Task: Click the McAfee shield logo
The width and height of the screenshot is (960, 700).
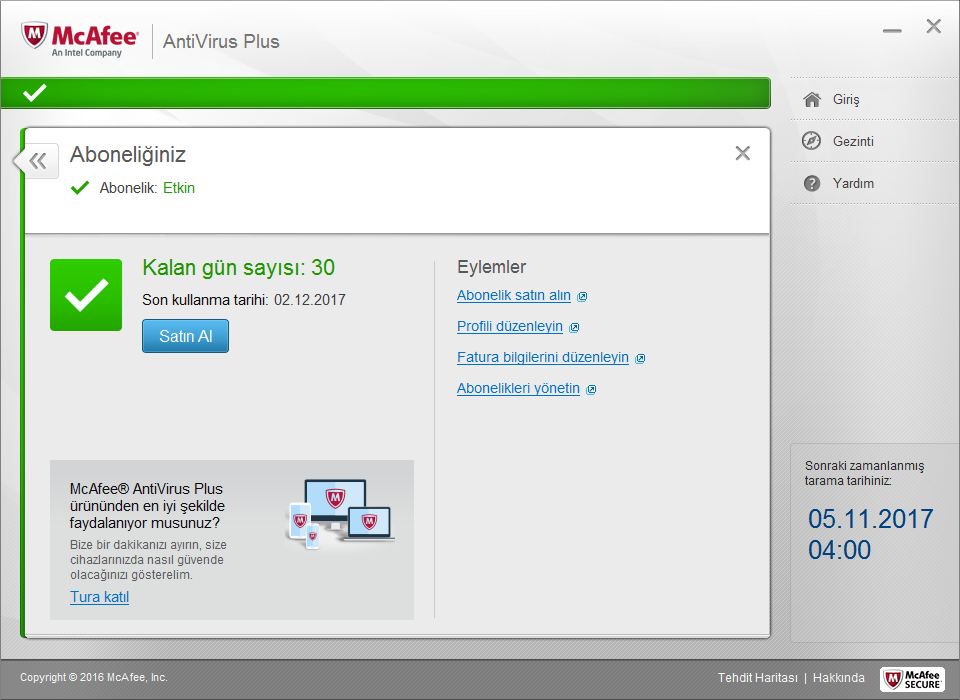Action: (x=34, y=35)
